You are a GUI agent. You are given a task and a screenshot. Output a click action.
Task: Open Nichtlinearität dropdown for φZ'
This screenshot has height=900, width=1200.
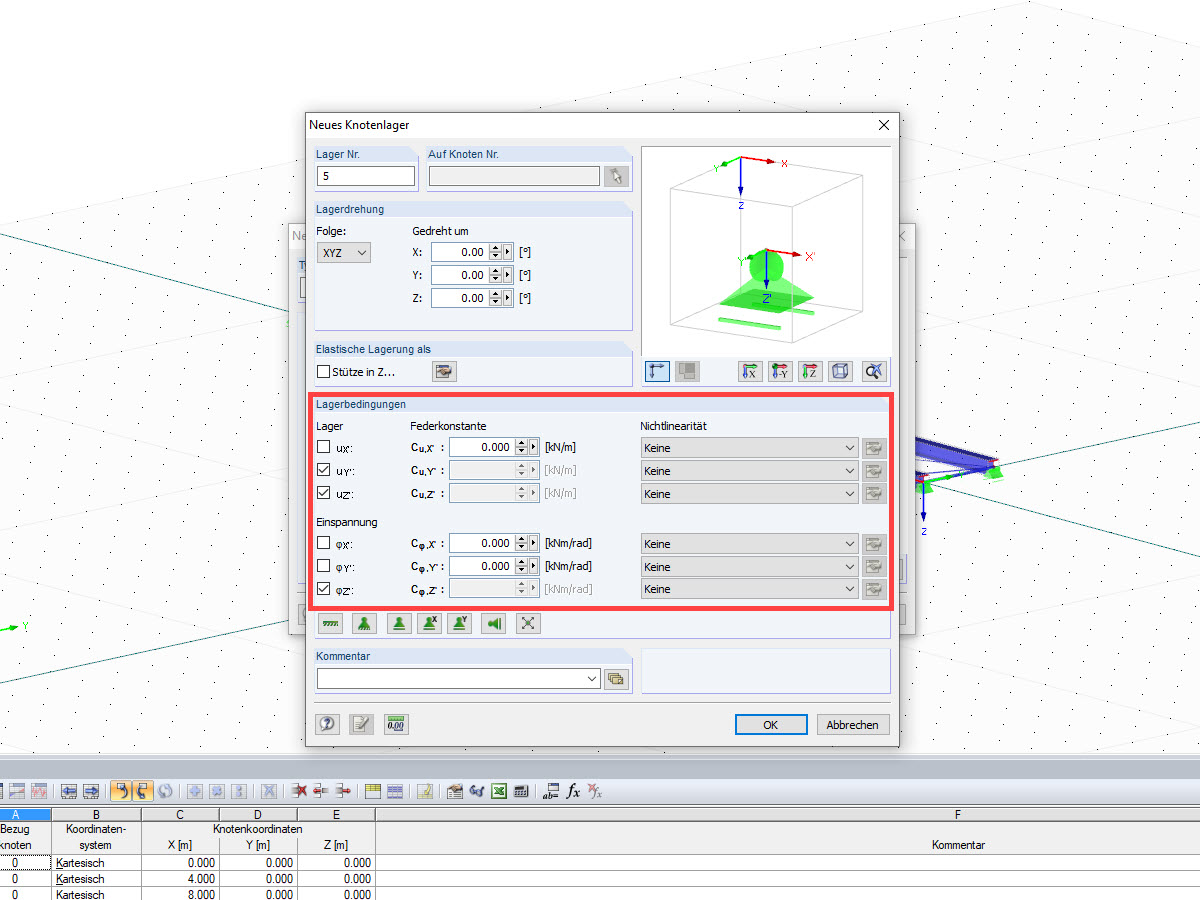click(750, 590)
